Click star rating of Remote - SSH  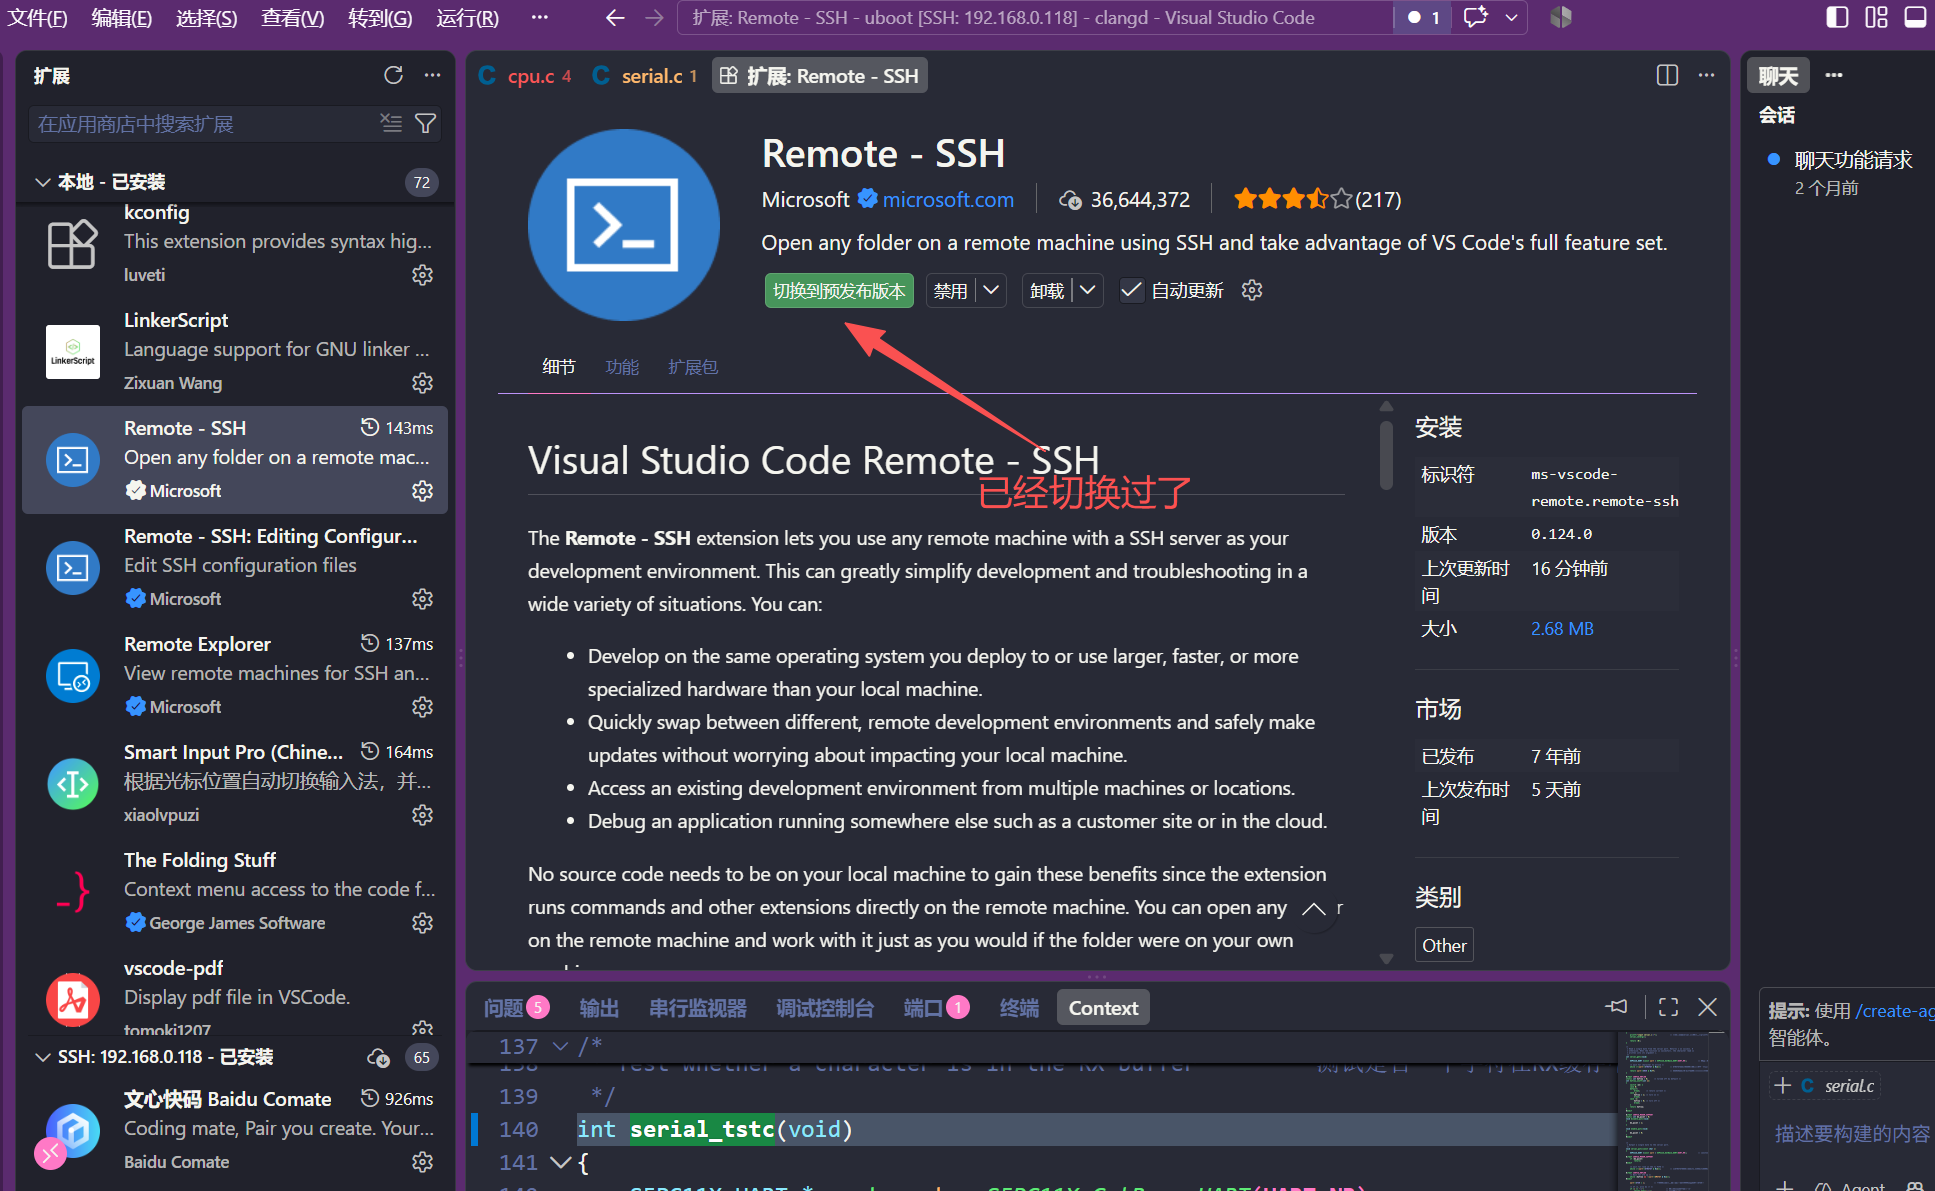[1317, 199]
